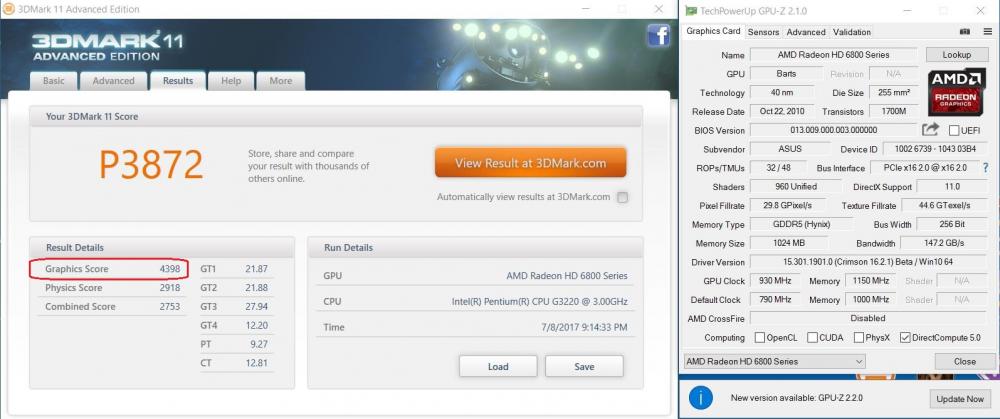
Task: Click the Combined Score 2753 row
Action: pos(112,307)
